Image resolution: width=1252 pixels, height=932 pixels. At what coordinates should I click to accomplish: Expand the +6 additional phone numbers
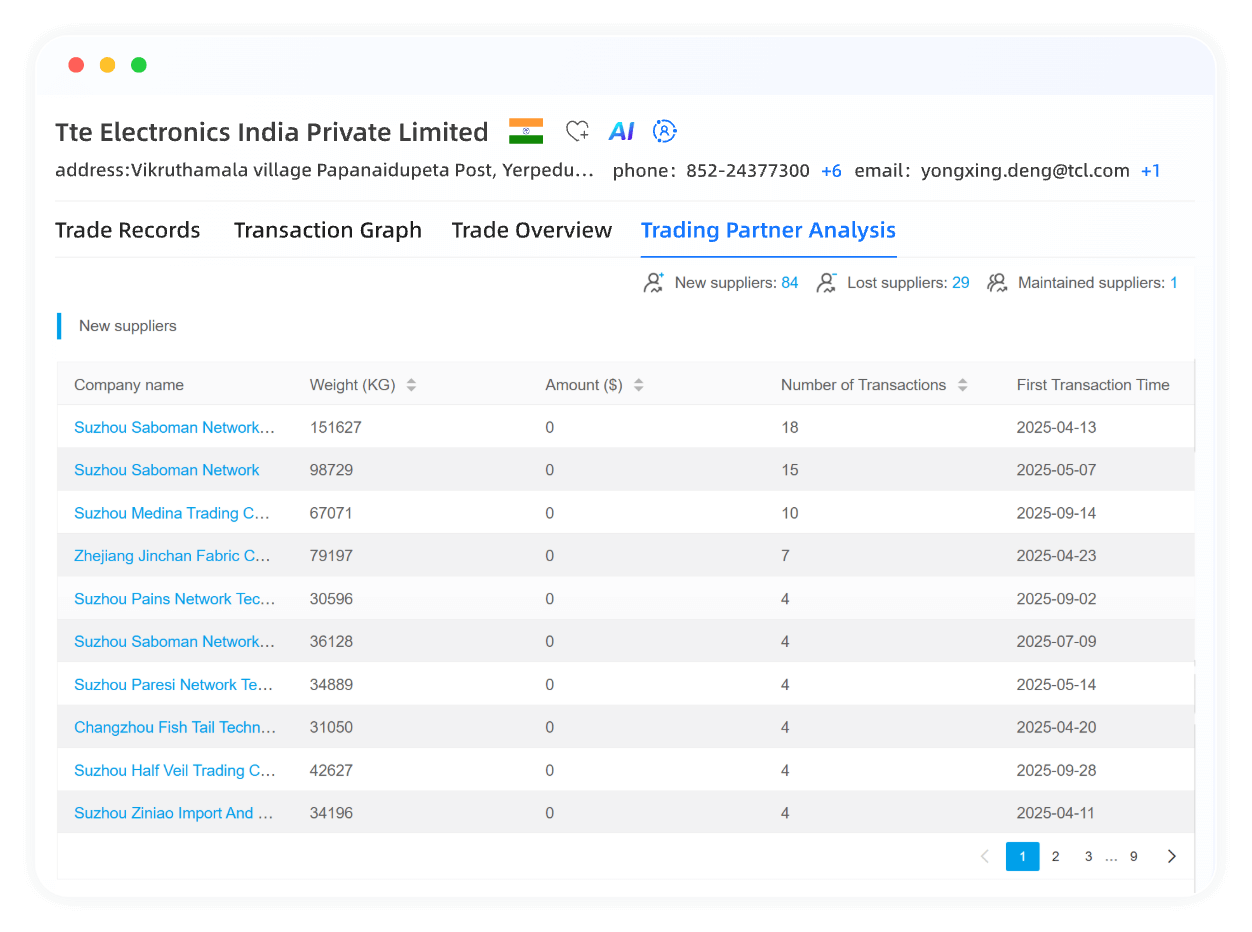831,170
